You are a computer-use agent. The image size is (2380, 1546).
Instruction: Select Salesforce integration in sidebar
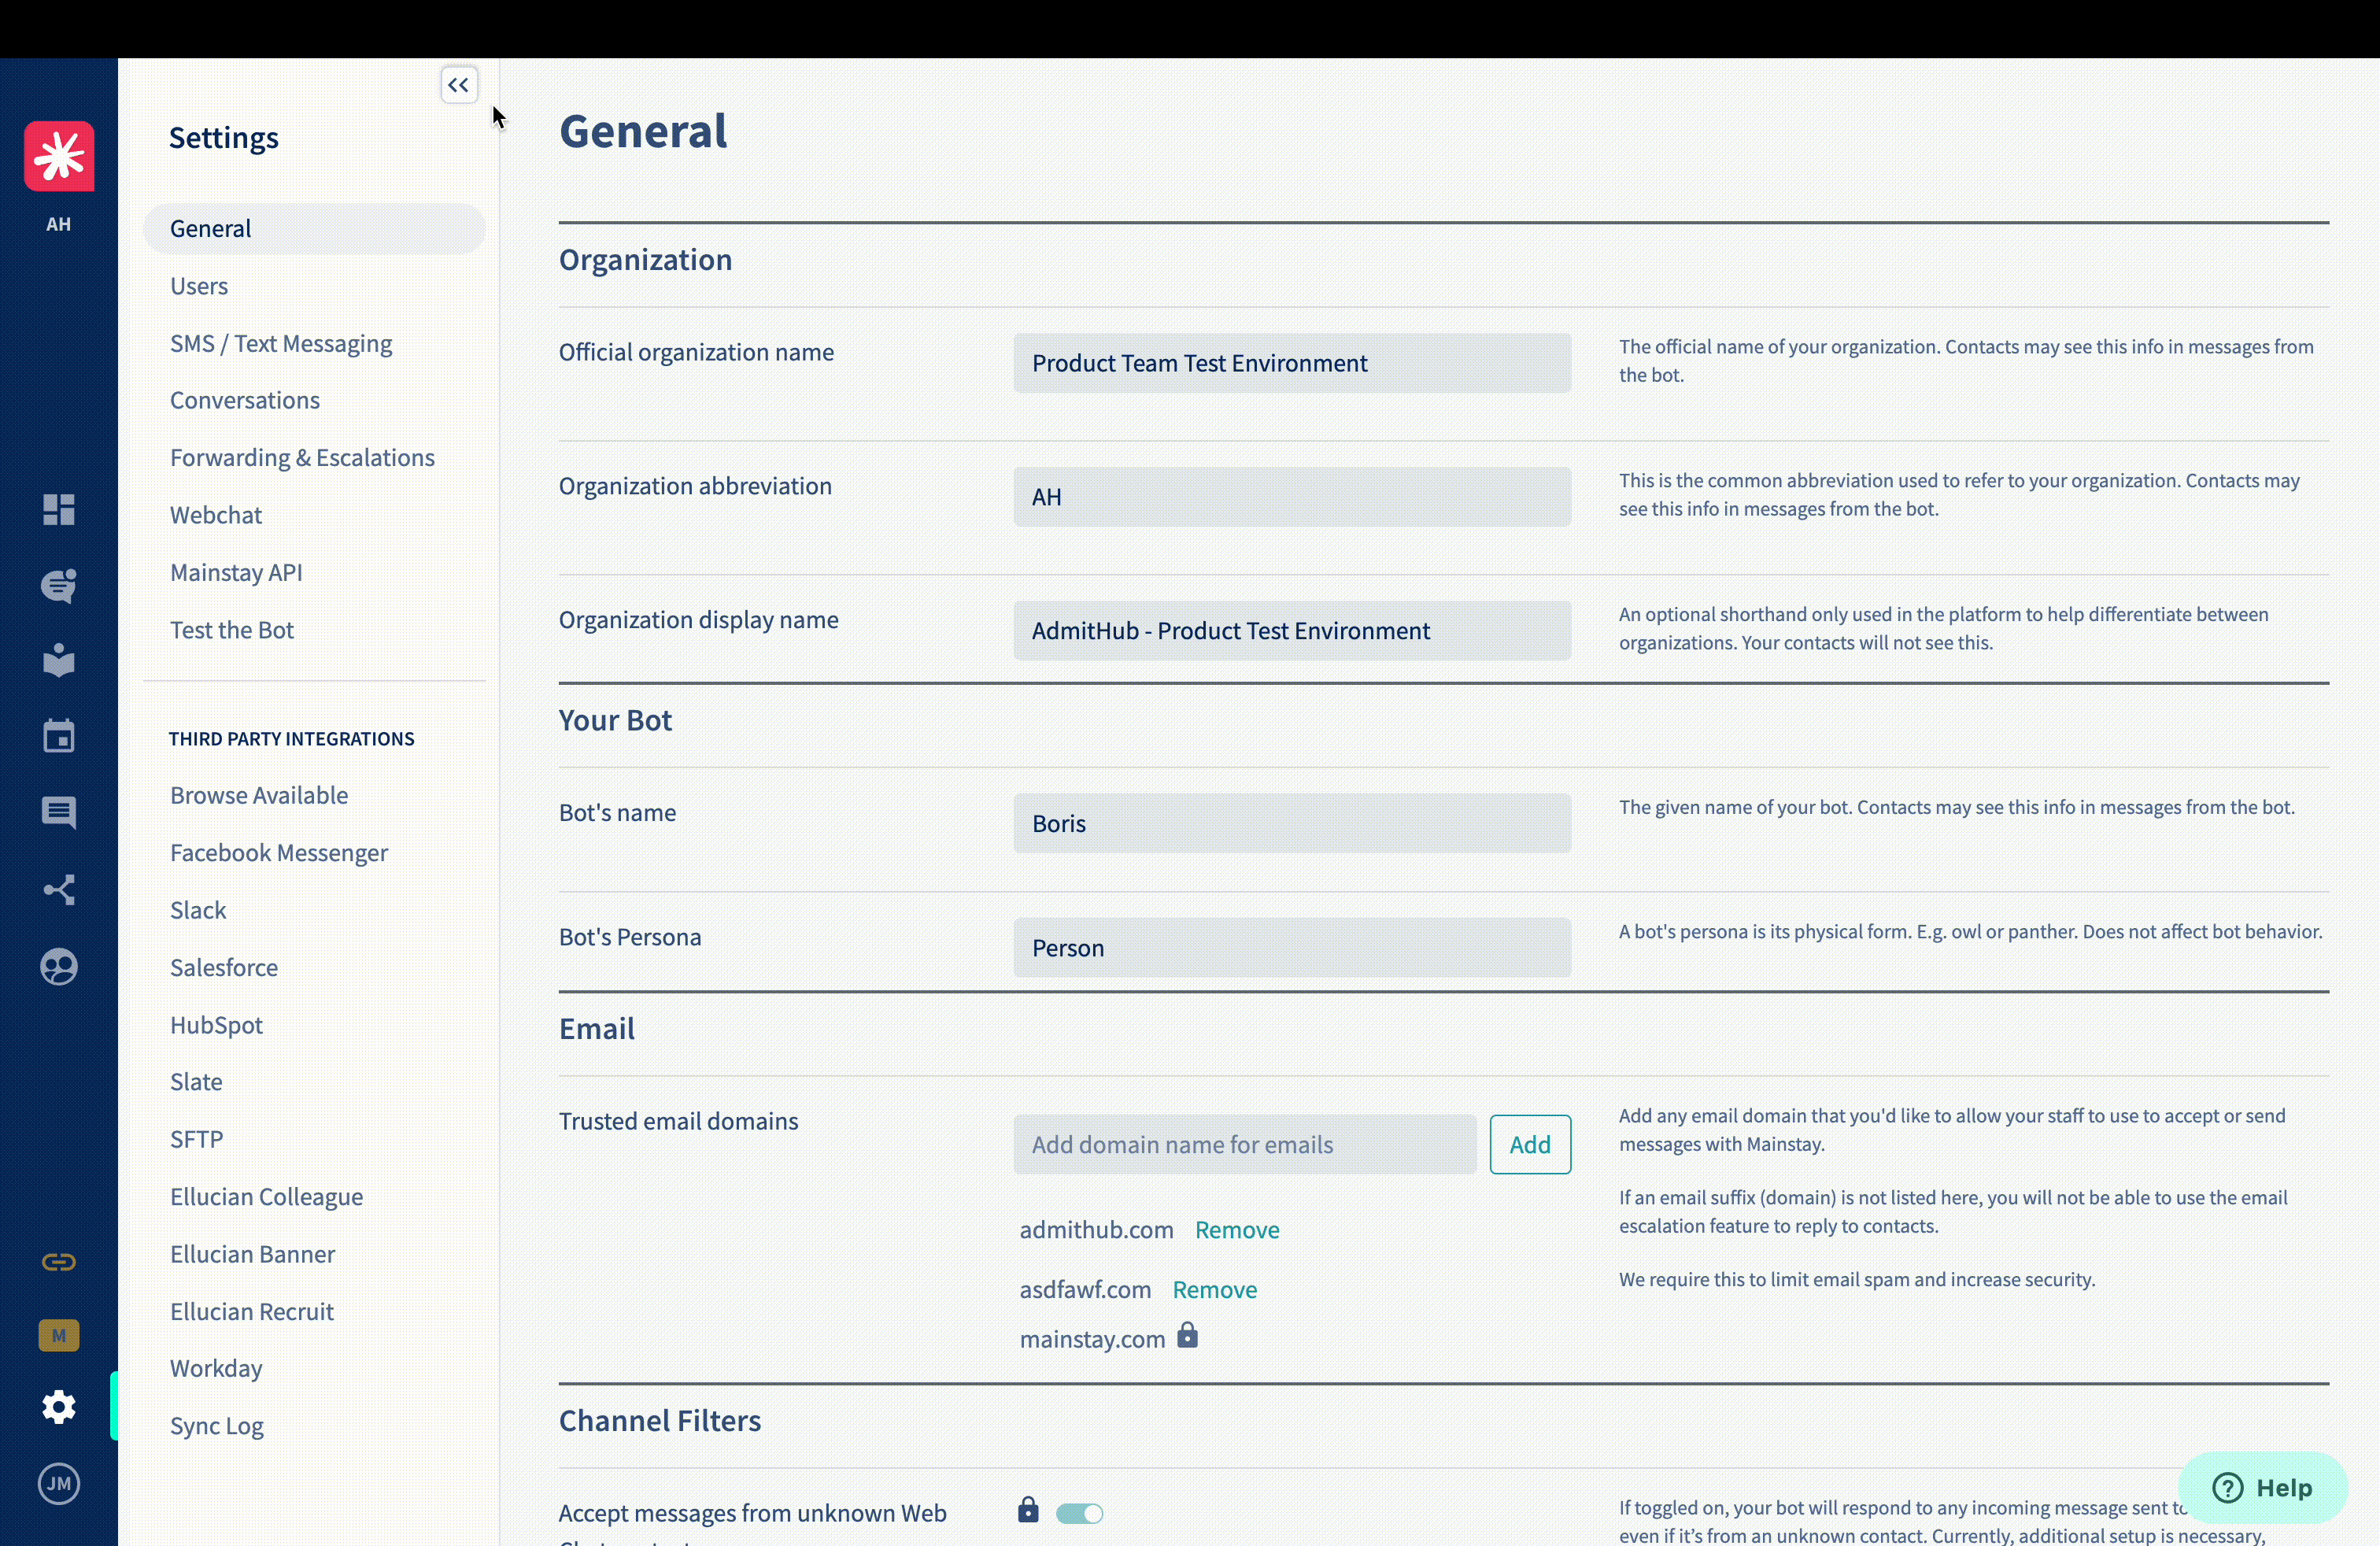tap(224, 967)
